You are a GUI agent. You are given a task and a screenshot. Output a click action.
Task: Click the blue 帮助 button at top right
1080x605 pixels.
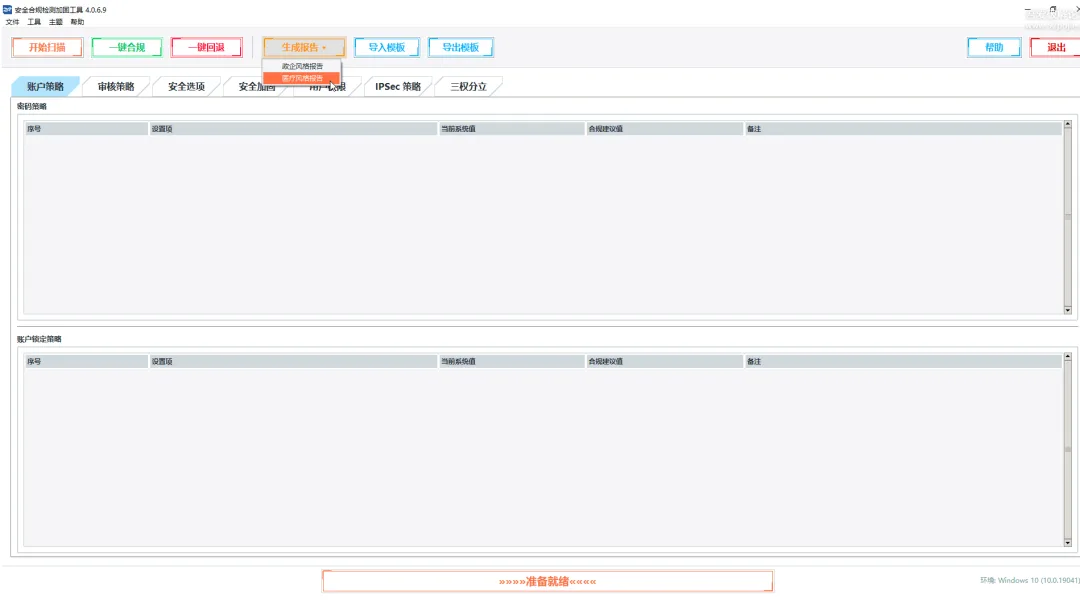coord(994,48)
